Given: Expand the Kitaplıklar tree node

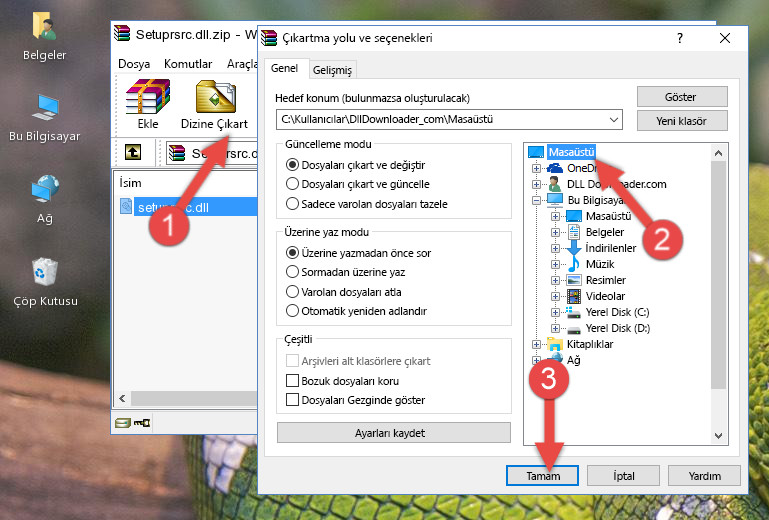Looking at the screenshot, I should click(536, 344).
